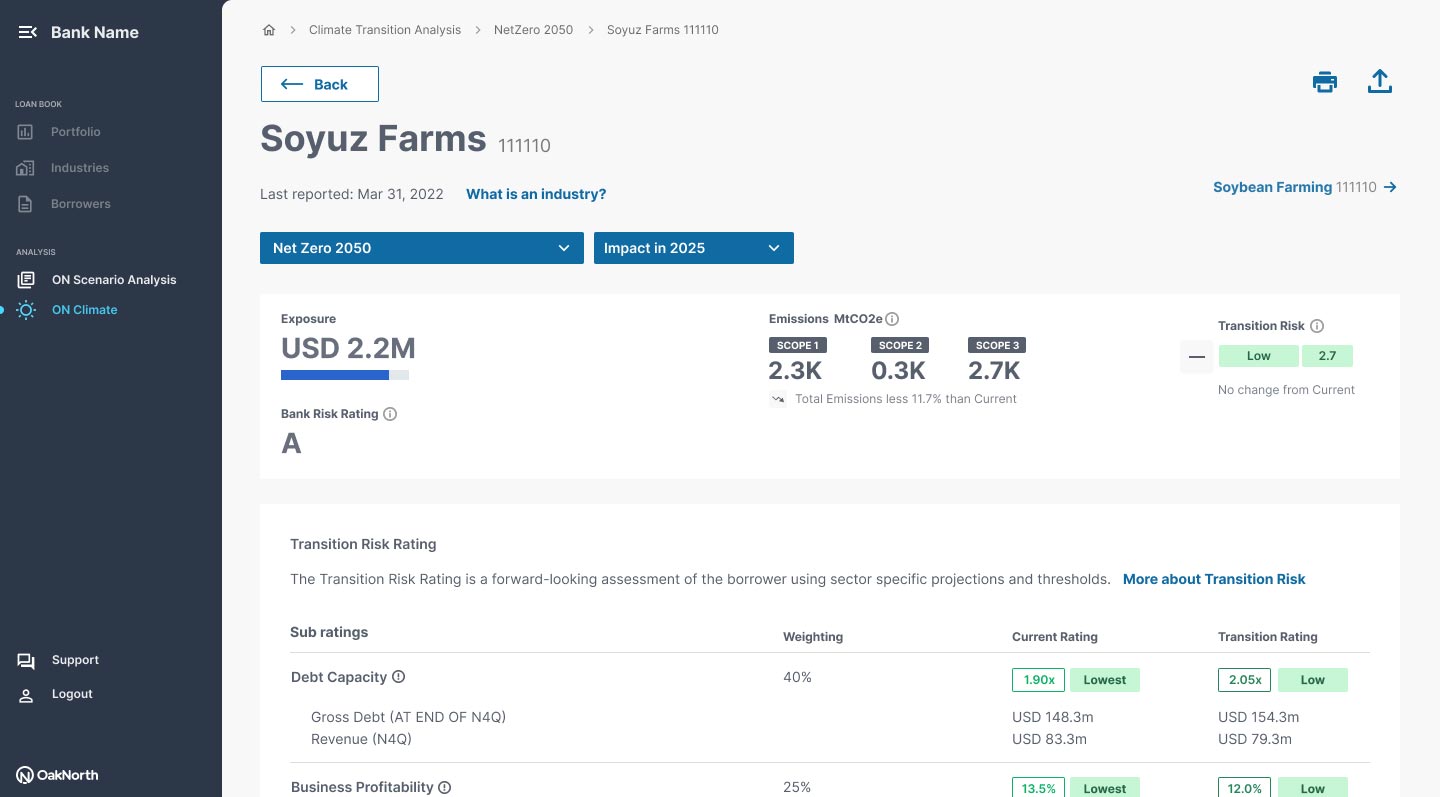Open the Net Zero 2050 scenario dropdown
1440x797 pixels.
422,248
